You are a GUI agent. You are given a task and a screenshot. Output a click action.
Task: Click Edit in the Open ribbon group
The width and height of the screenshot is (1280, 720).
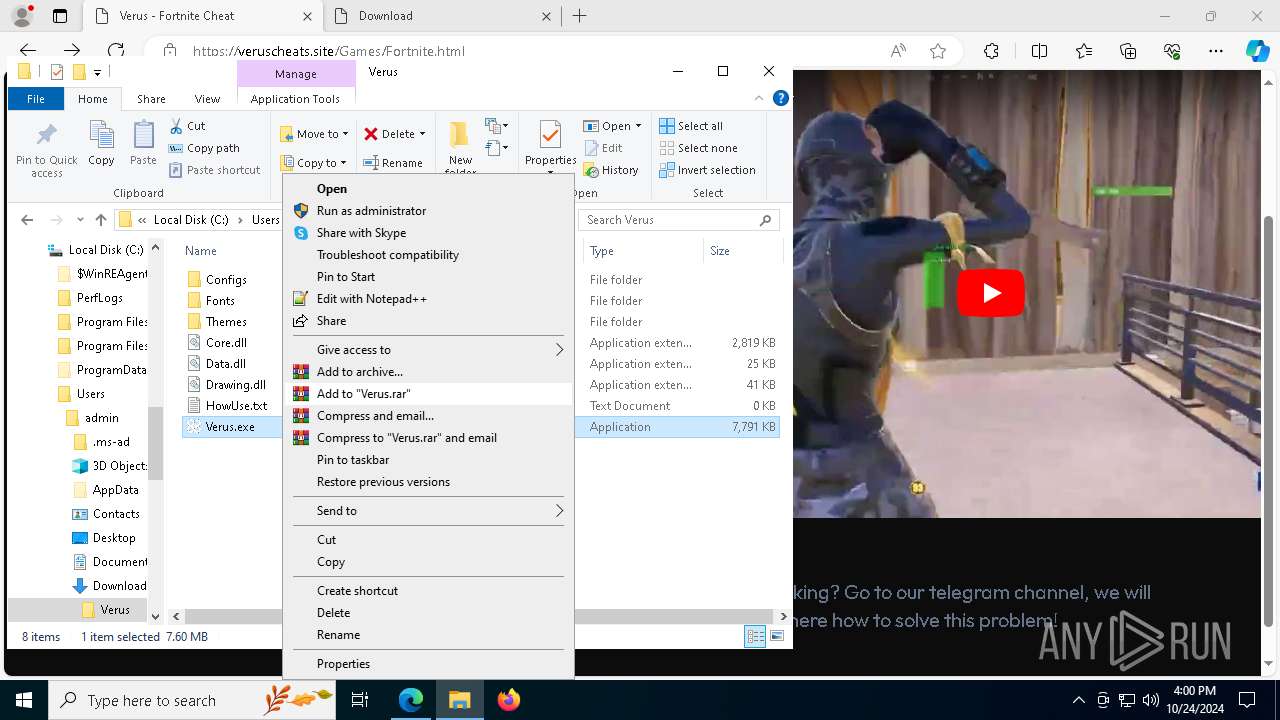[603, 148]
